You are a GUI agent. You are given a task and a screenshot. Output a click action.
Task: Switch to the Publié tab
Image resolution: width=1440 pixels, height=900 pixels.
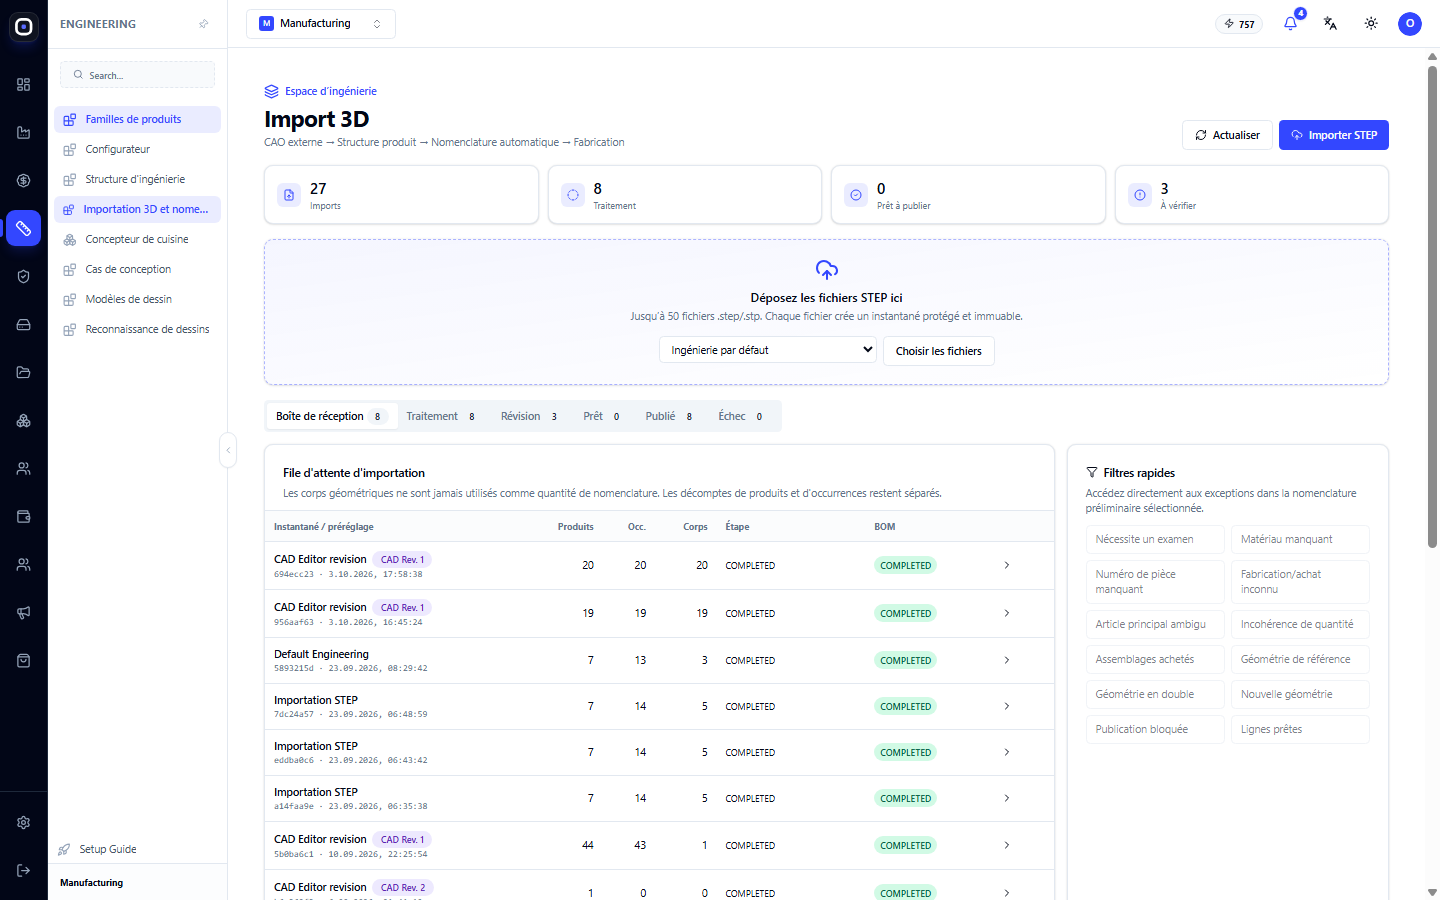click(669, 417)
